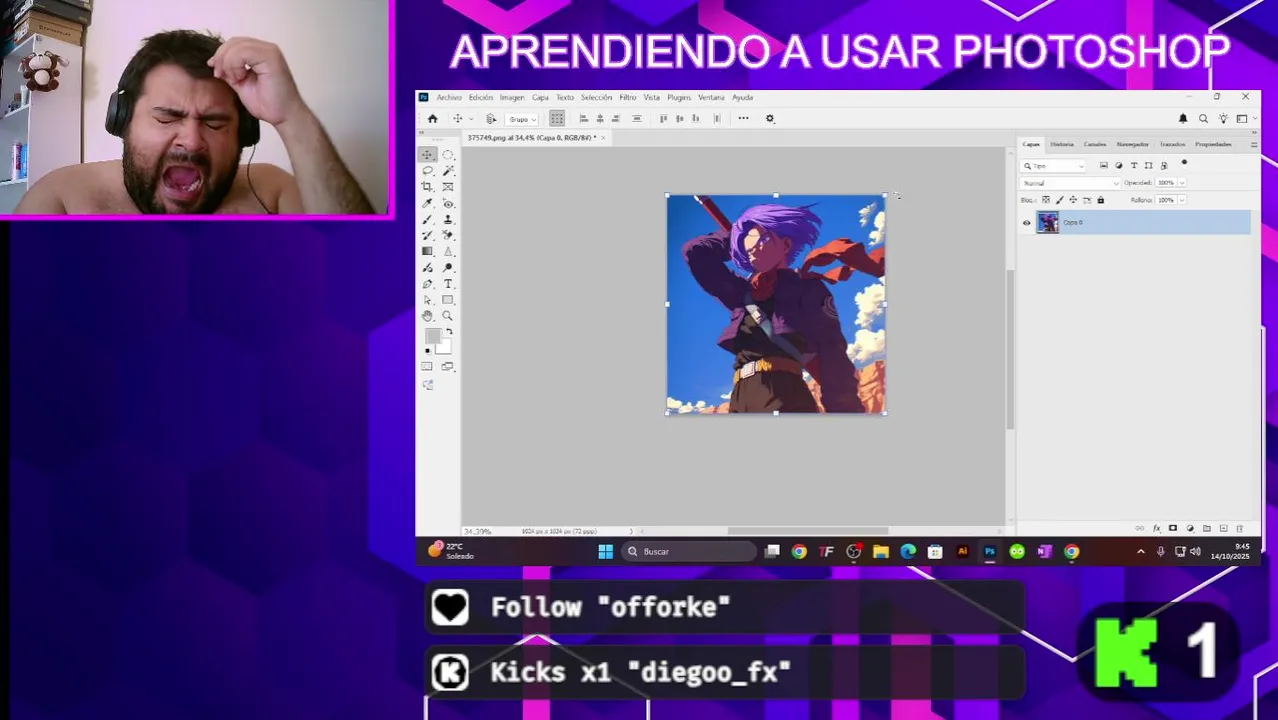Toggle show transform controls button

tap(557, 118)
